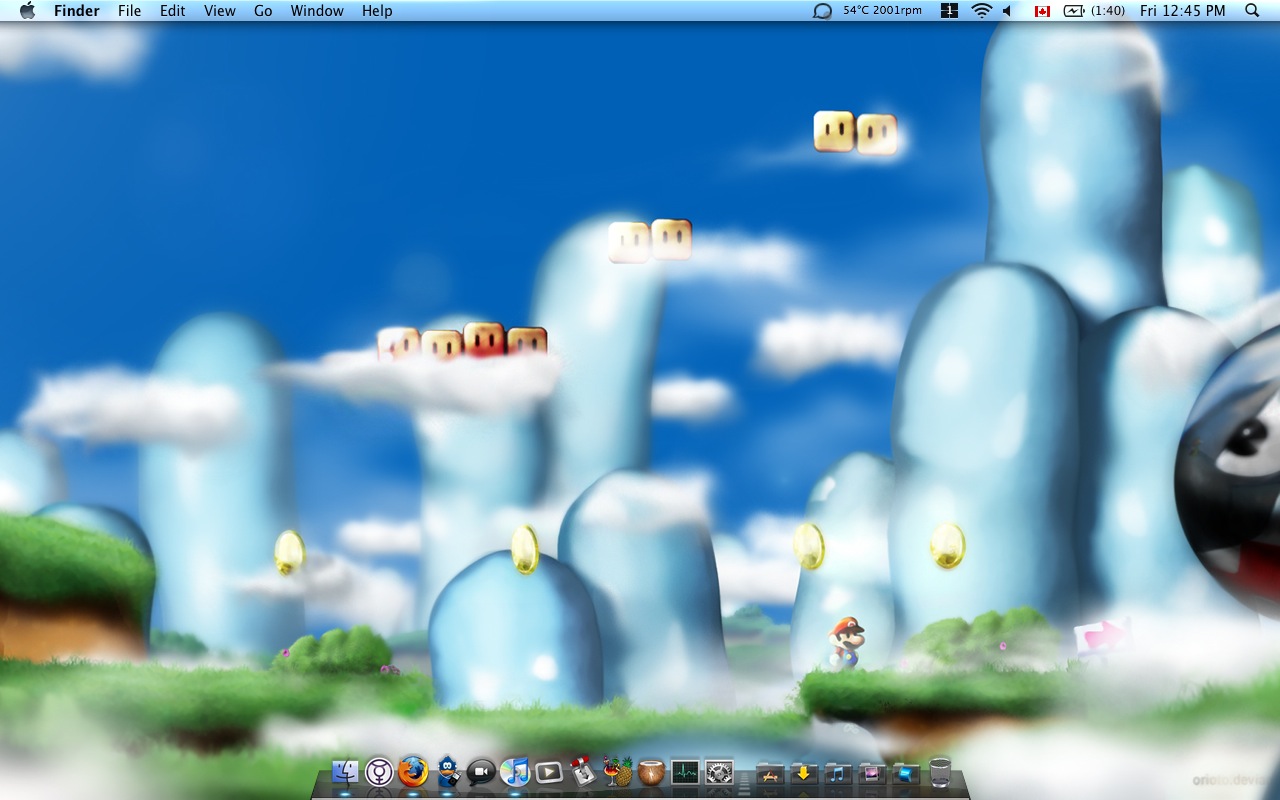The image size is (1280, 800).
Task: Open the Spaces menu bar icon
Action: [x=950, y=11]
